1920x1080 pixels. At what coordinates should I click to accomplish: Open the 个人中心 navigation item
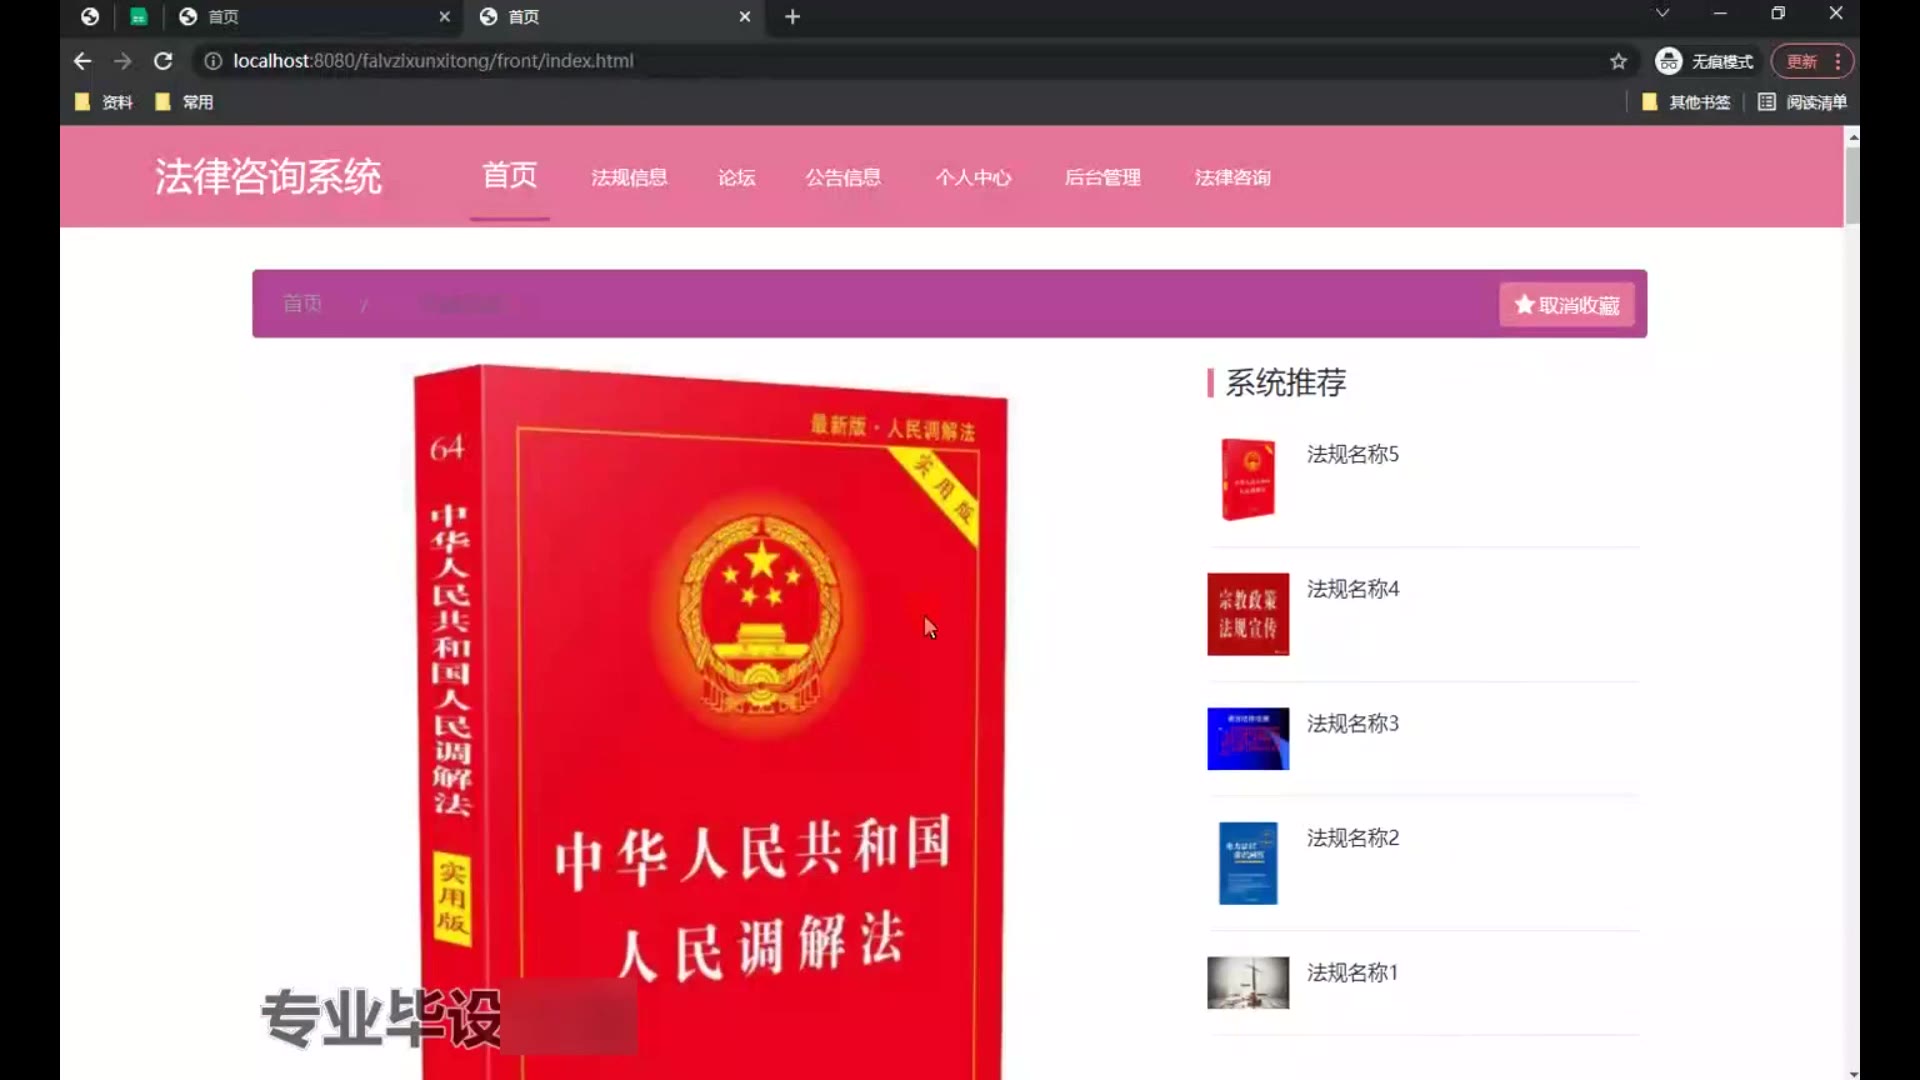[973, 177]
